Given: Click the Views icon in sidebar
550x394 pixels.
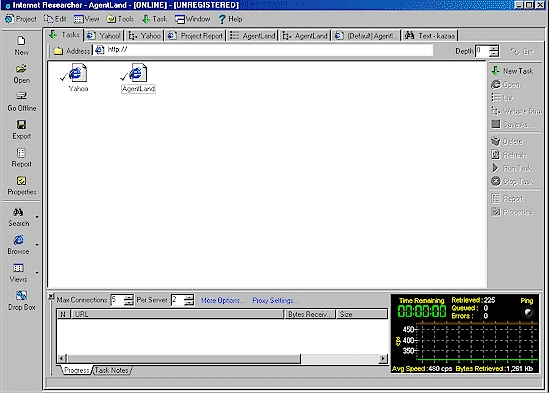Looking at the screenshot, I should pyautogui.click(x=18, y=268).
